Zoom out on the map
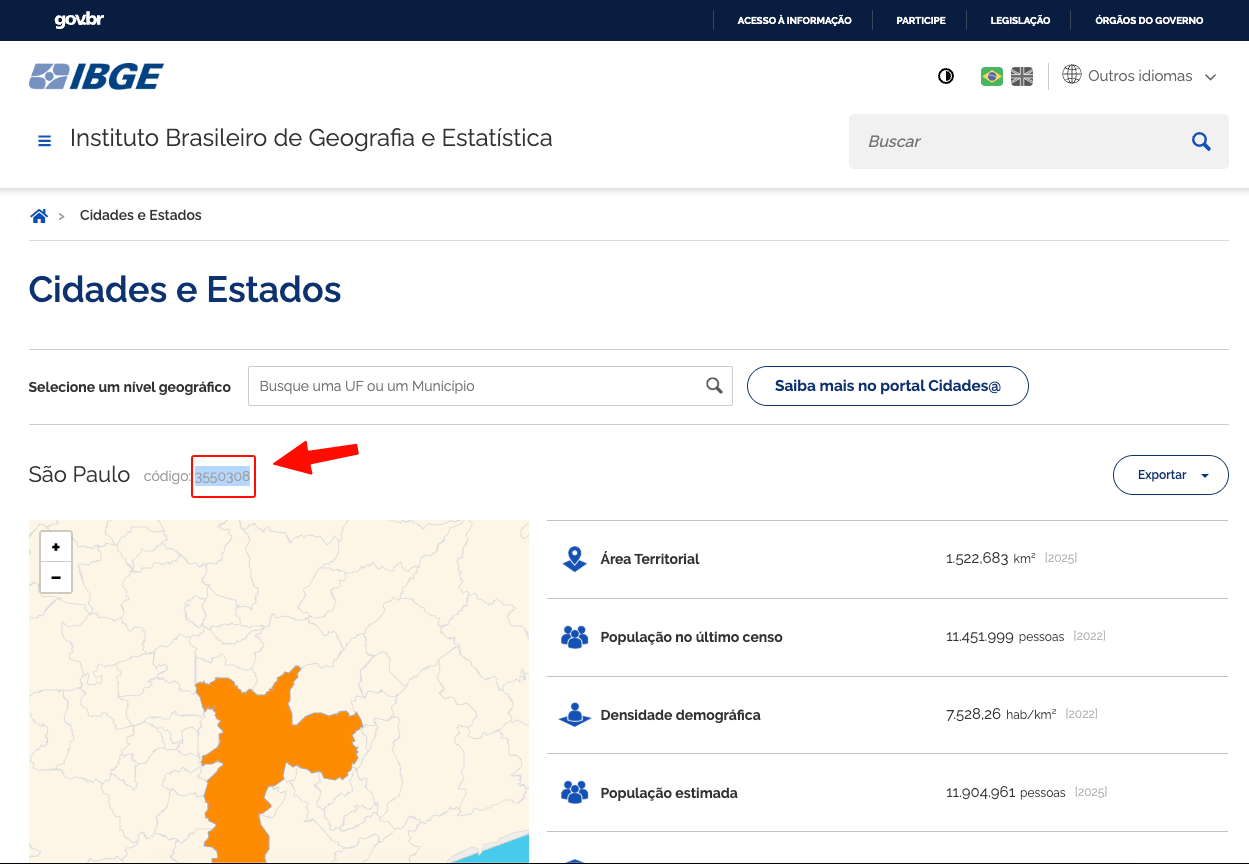Viewport: 1249px width, 864px height. pyautogui.click(x=56, y=577)
